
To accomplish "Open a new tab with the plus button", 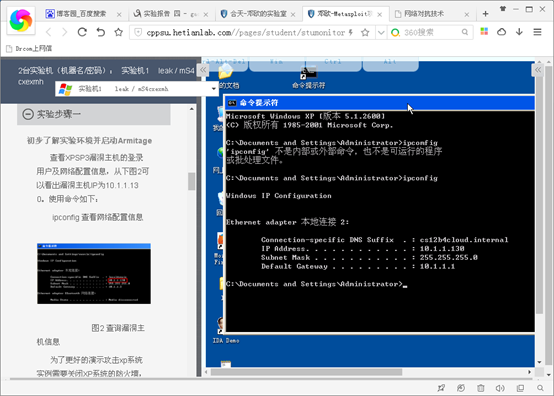I will click(485, 14).
